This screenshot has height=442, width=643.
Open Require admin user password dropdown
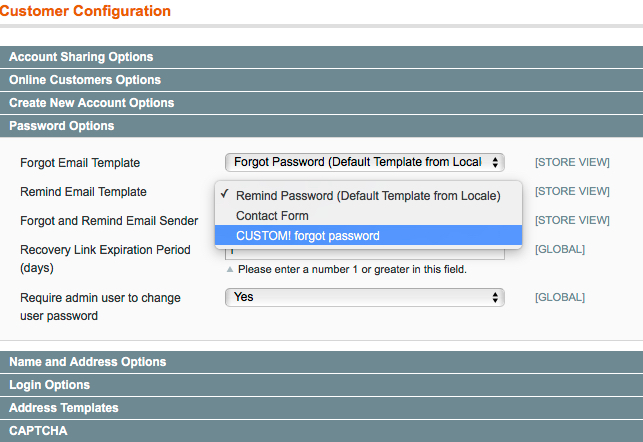pos(365,297)
